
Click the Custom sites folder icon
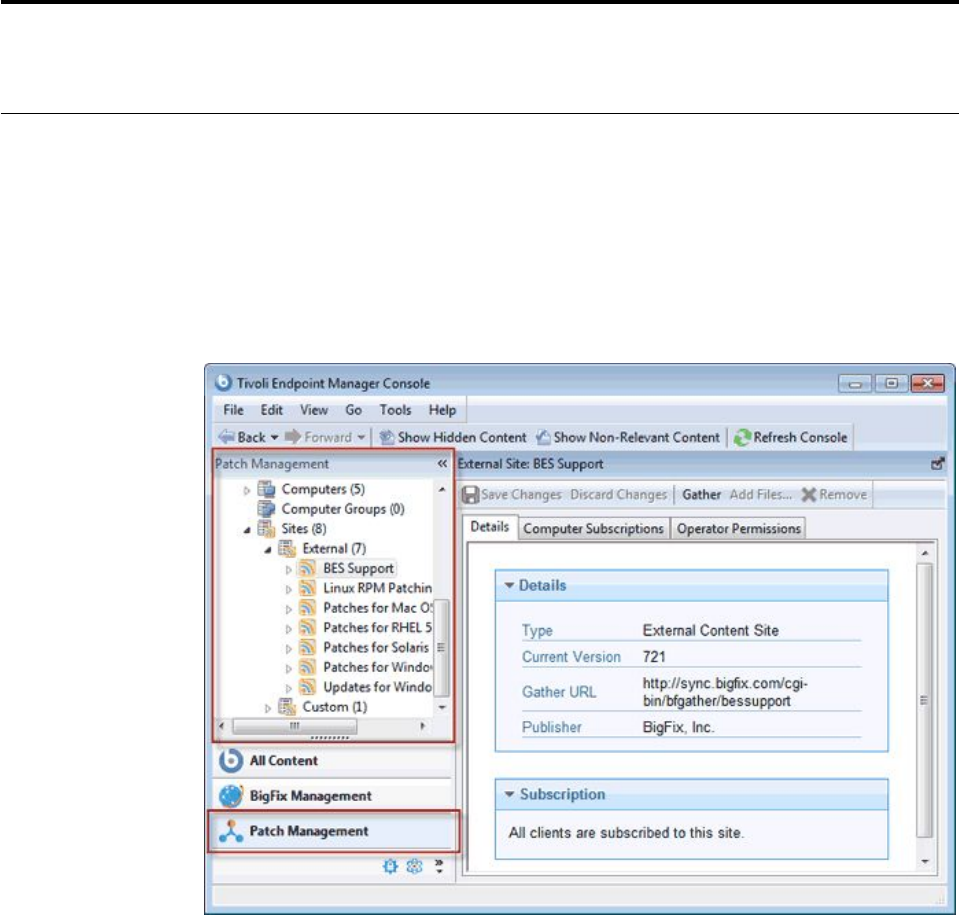(x=287, y=707)
